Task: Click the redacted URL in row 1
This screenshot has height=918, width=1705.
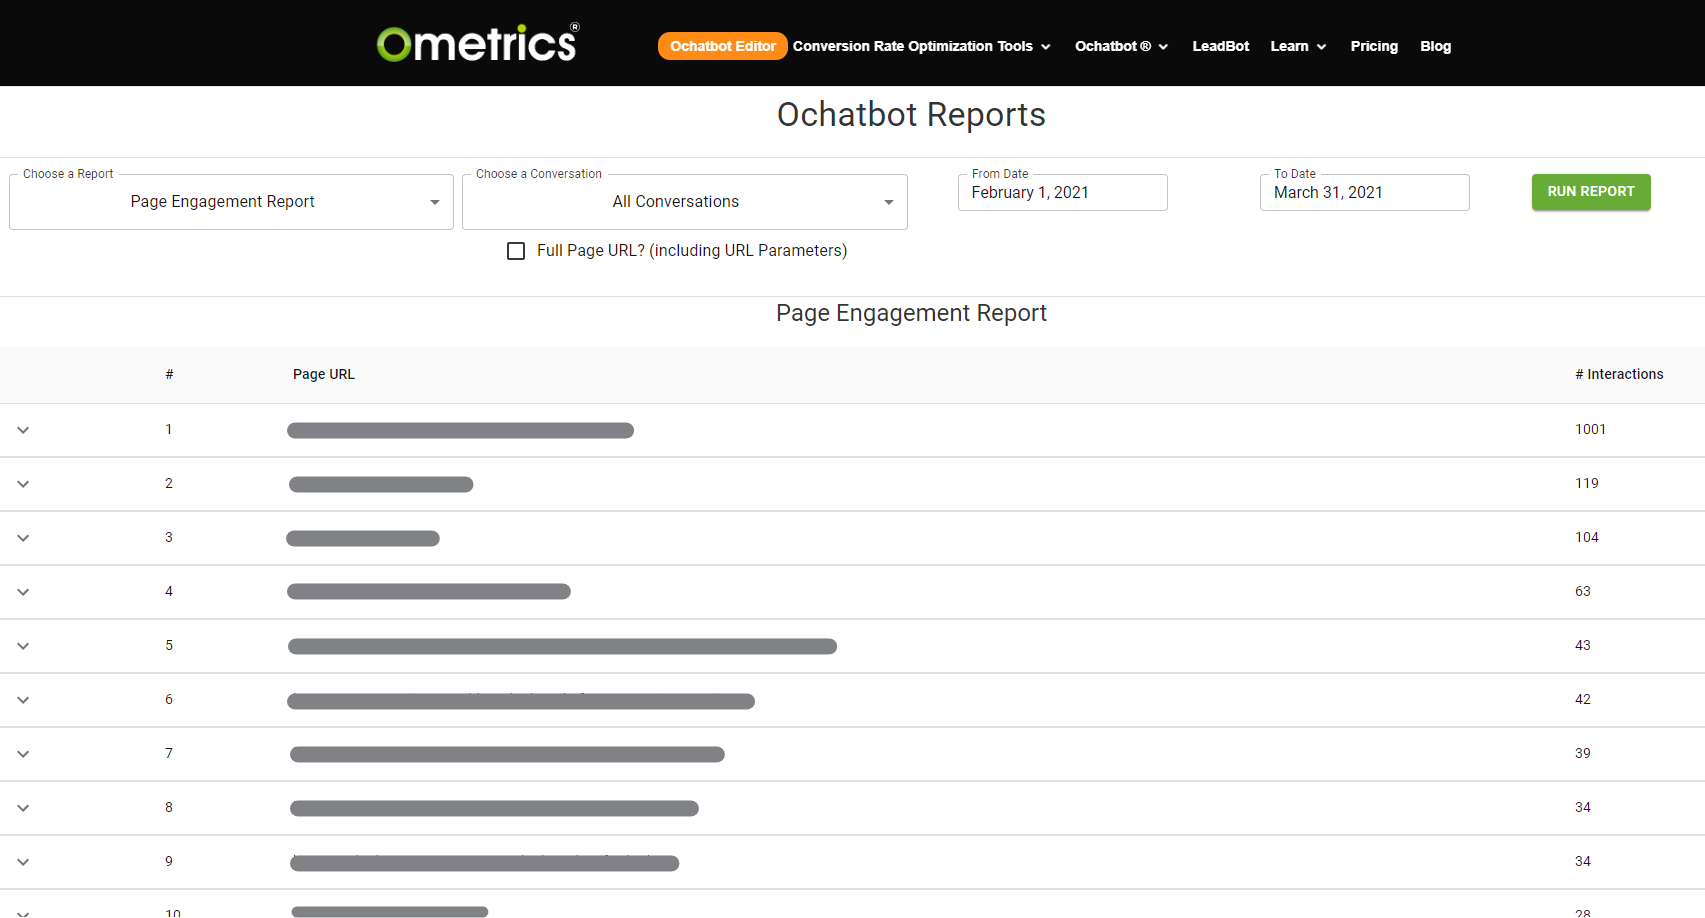Action: click(x=460, y=430)
